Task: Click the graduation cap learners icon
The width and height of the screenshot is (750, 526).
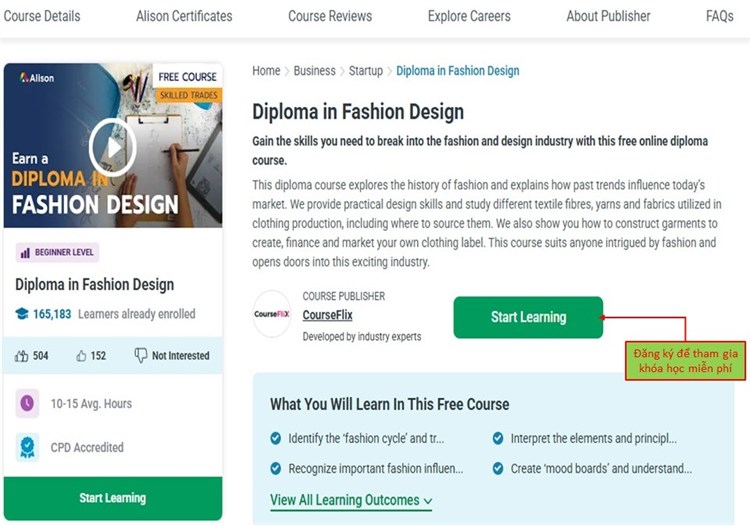Action: coord(22,314)
